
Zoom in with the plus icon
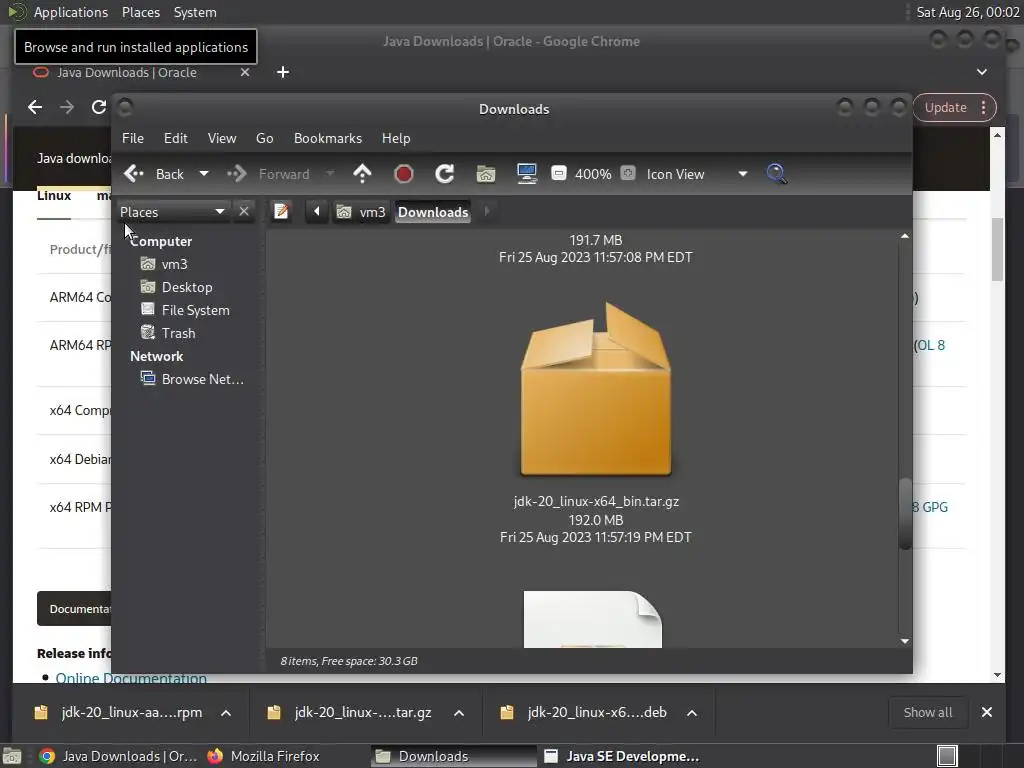(x=628, y=174)
